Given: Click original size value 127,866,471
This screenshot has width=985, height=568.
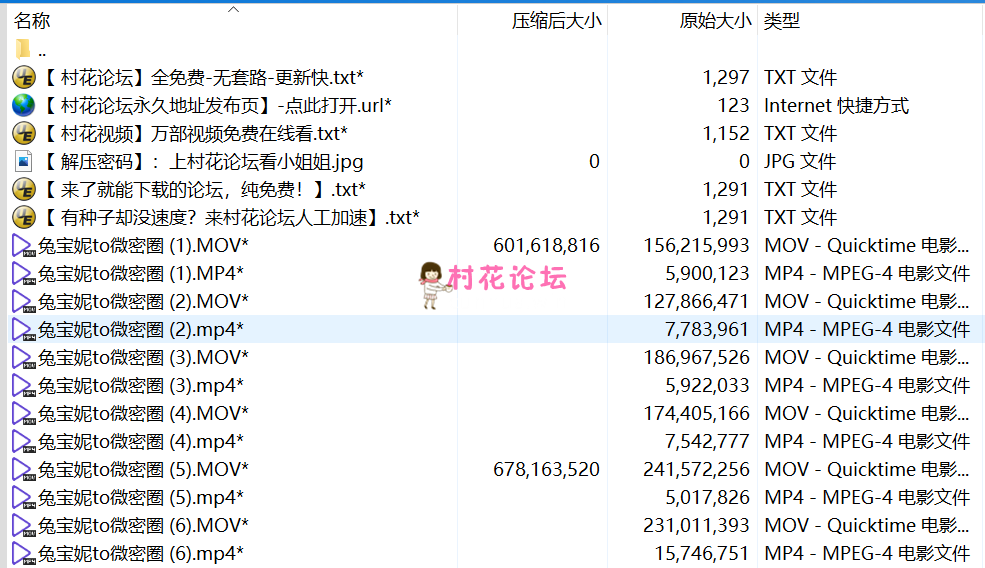Looking at the screenshot, I should point(697,302).
